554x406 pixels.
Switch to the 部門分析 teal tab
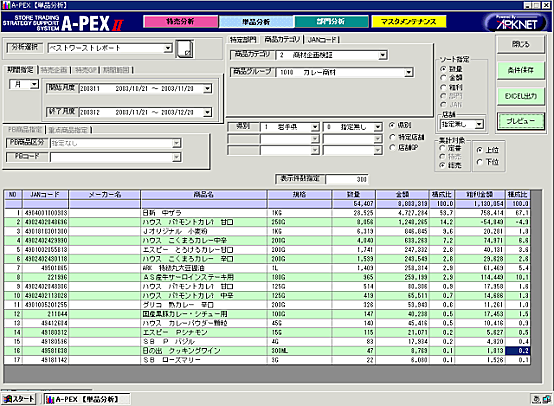pyautogui.click(x=331, y=22)
